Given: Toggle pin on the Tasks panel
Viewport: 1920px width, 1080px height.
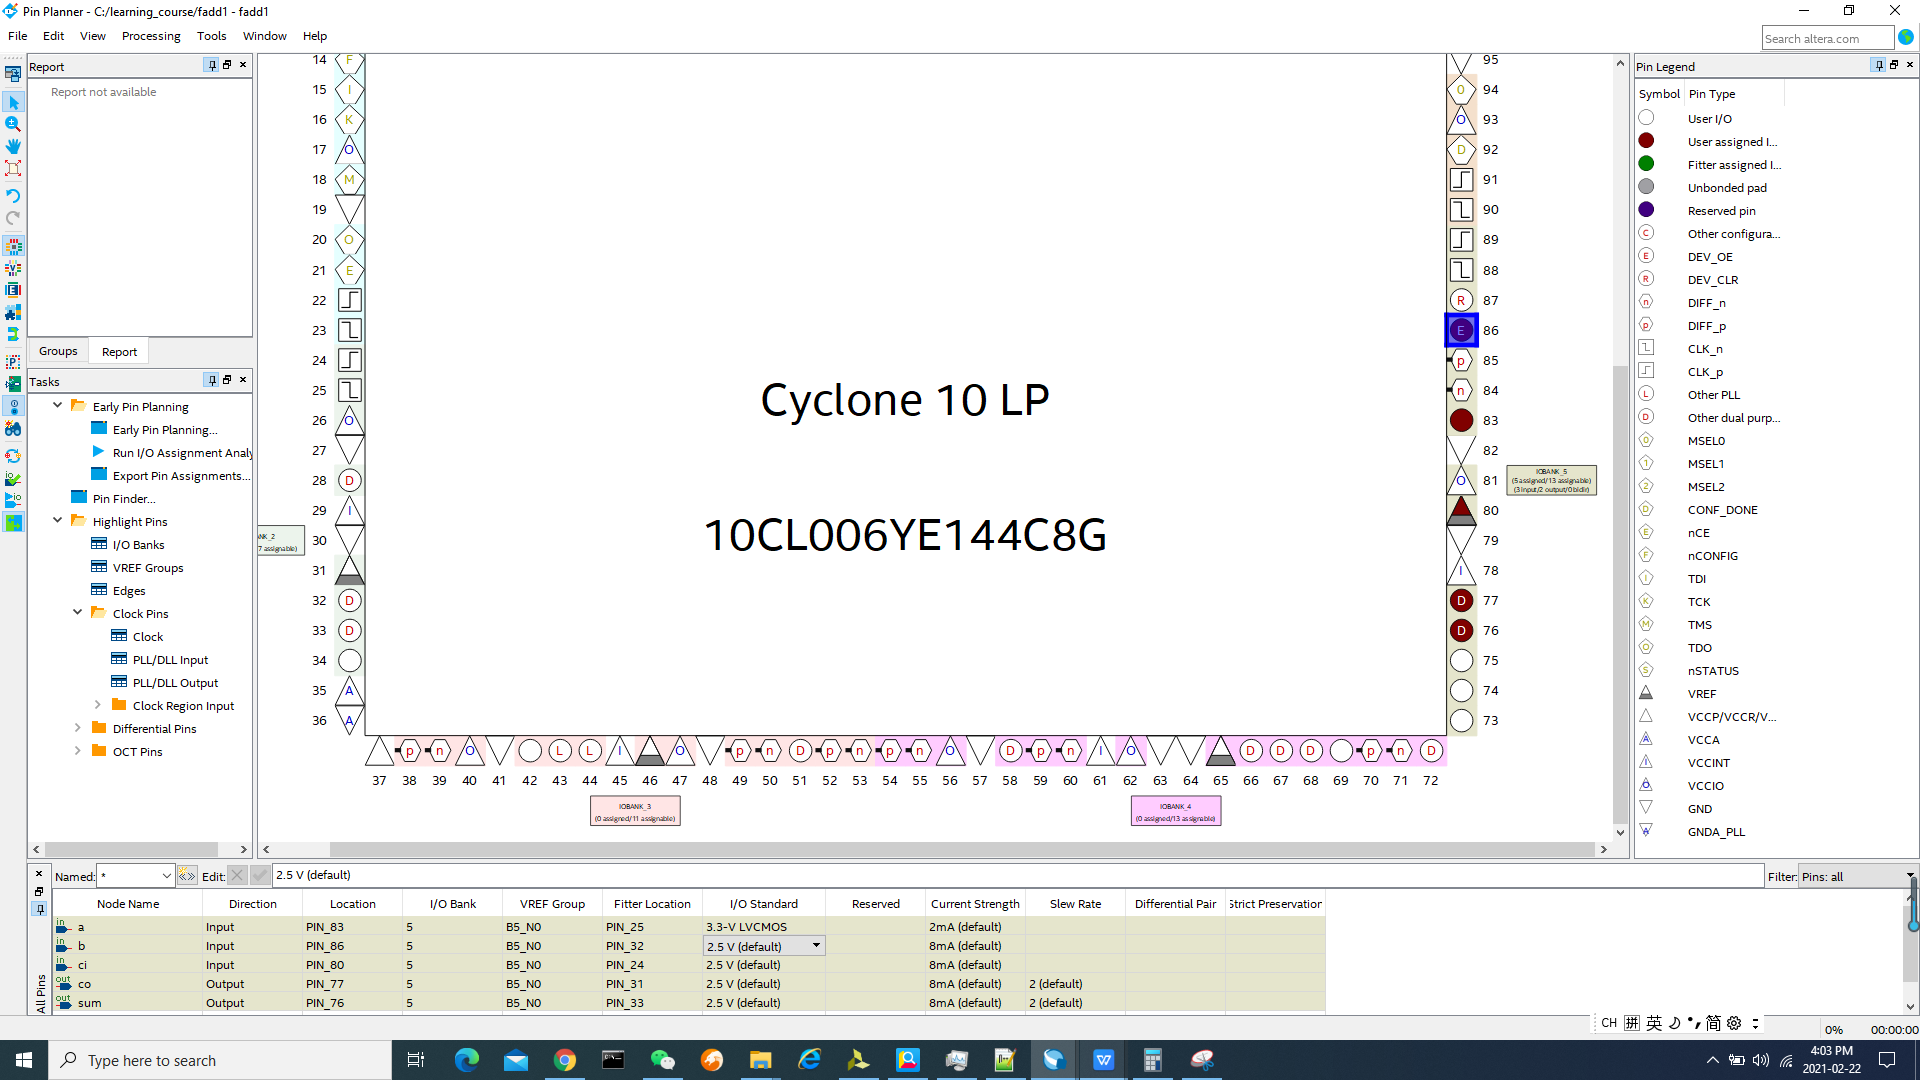Looking at the screenshot, I should pyautogui.click(x=211, y=380).
